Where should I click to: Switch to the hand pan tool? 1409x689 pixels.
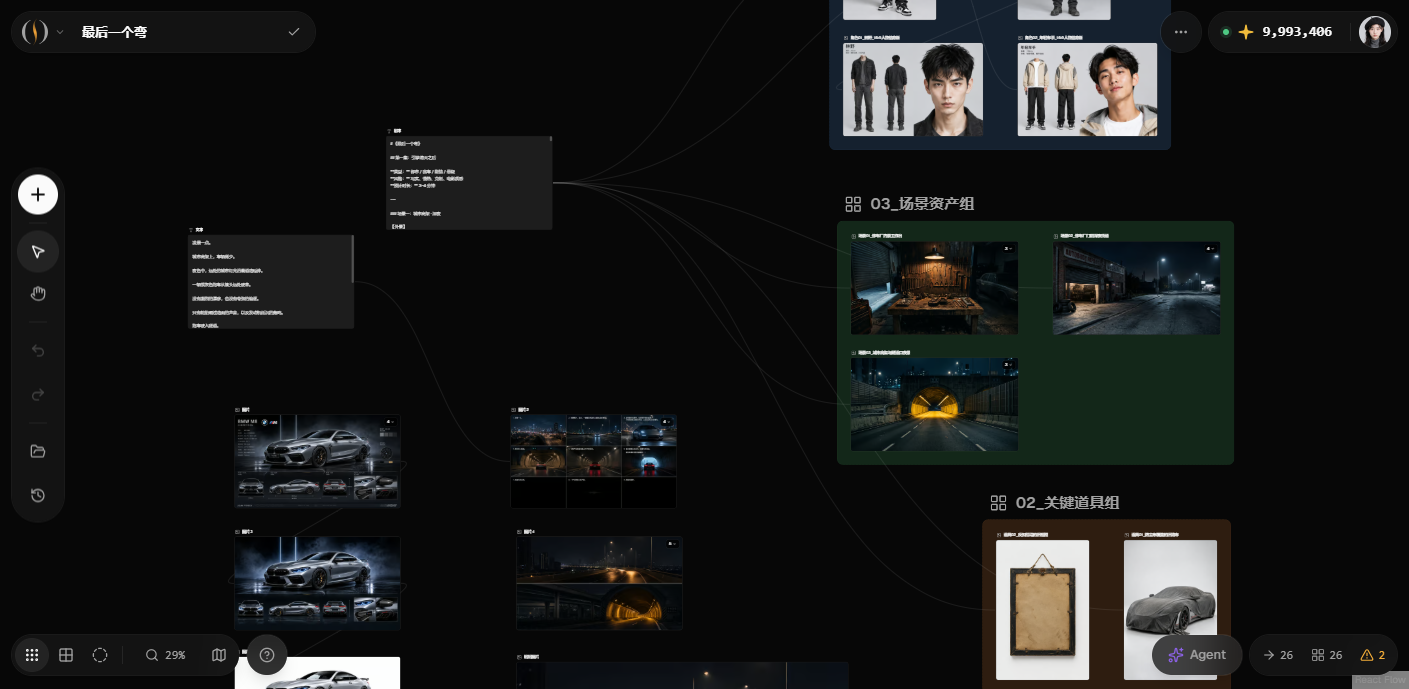pos(38,294)
